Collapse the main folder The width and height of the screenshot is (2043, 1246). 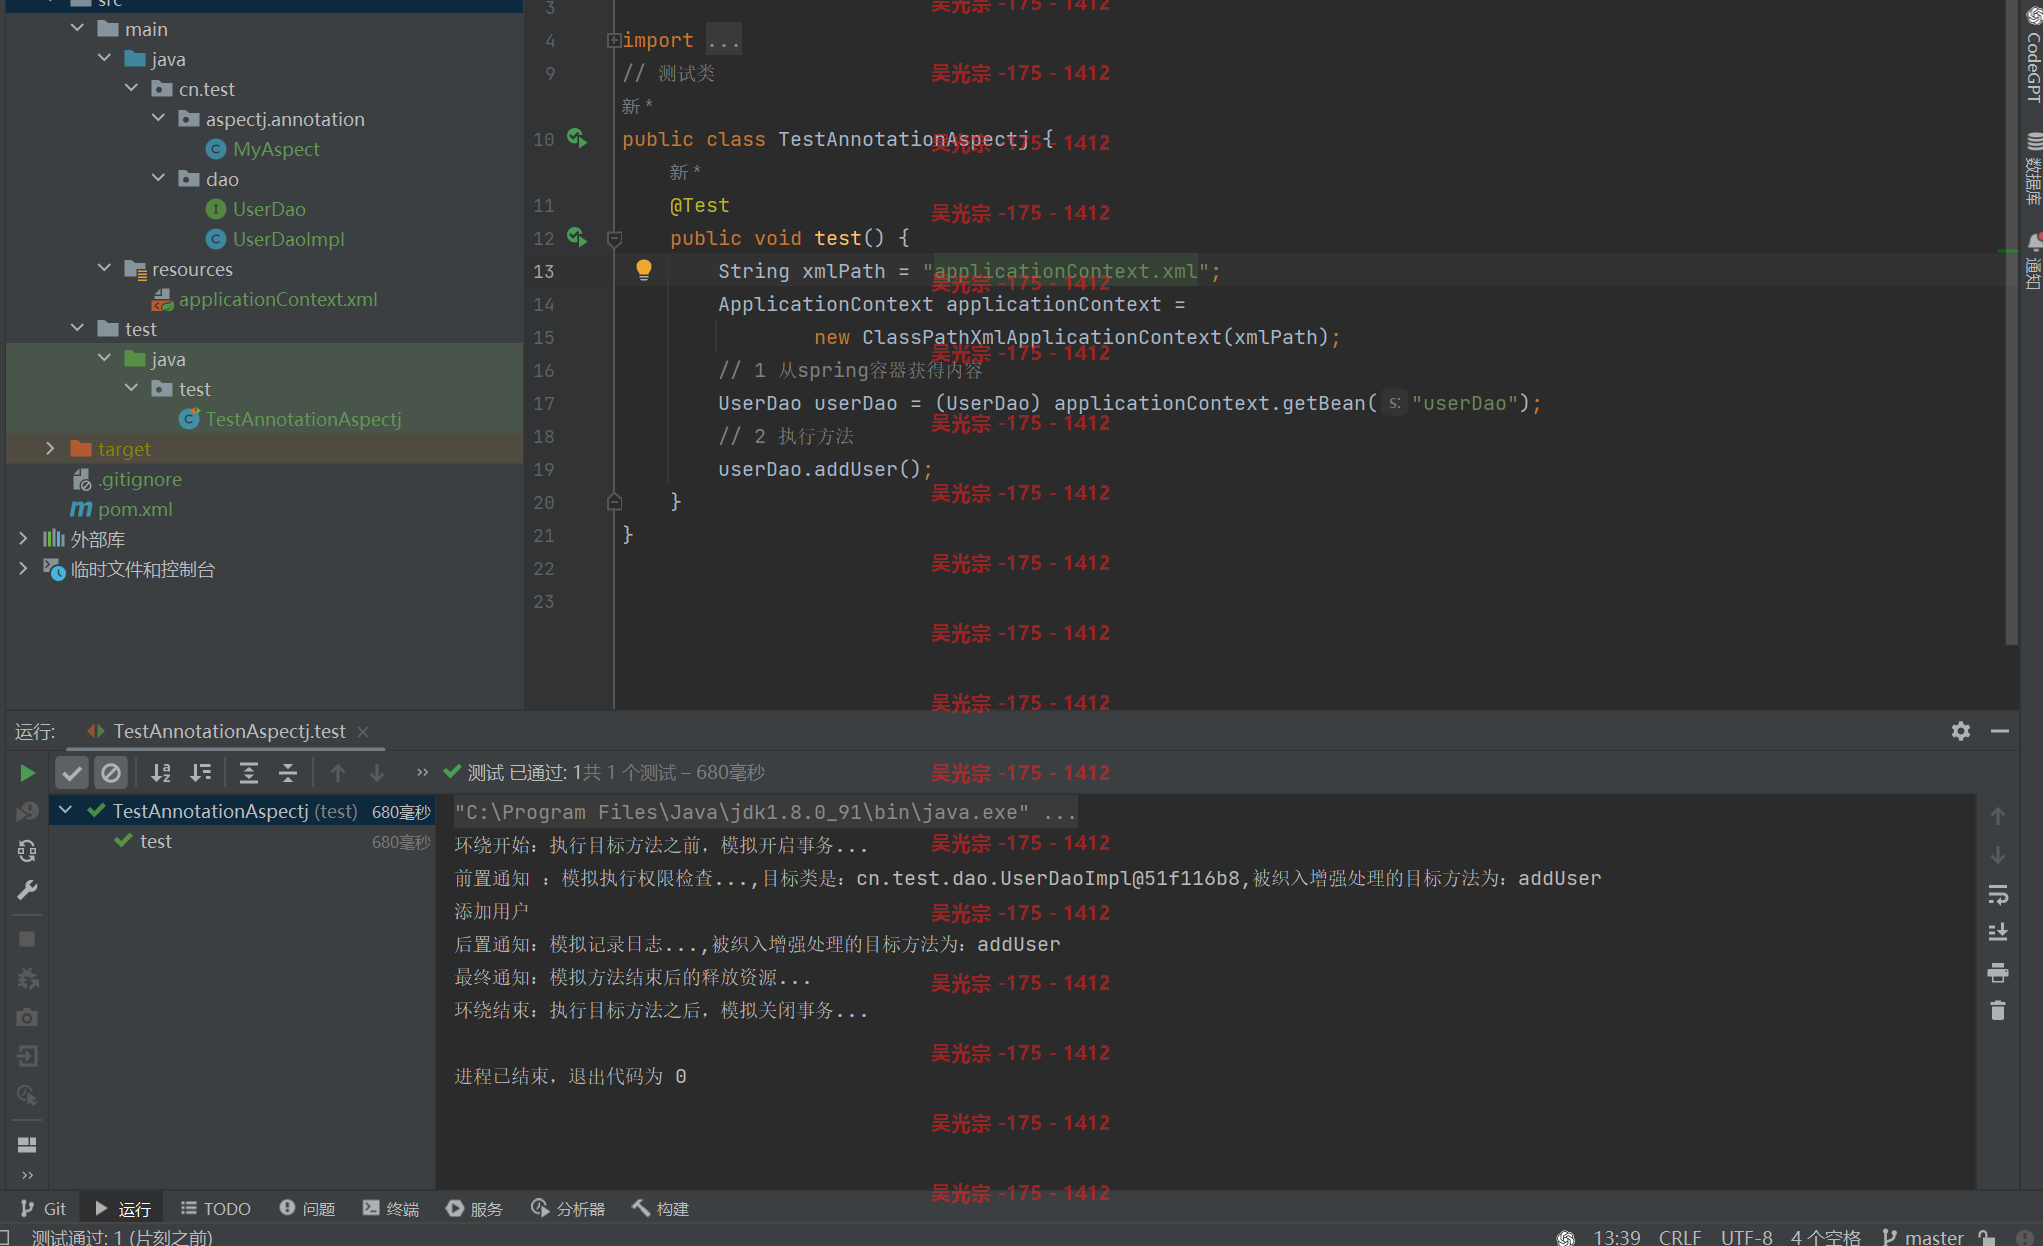point(78,28)
